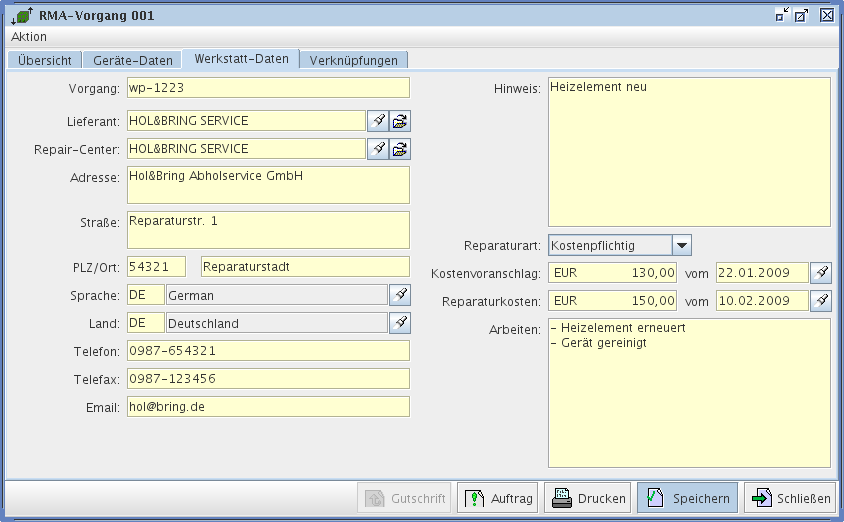Open the Aktion menu
844x522 pixels.
coord(29,36)
